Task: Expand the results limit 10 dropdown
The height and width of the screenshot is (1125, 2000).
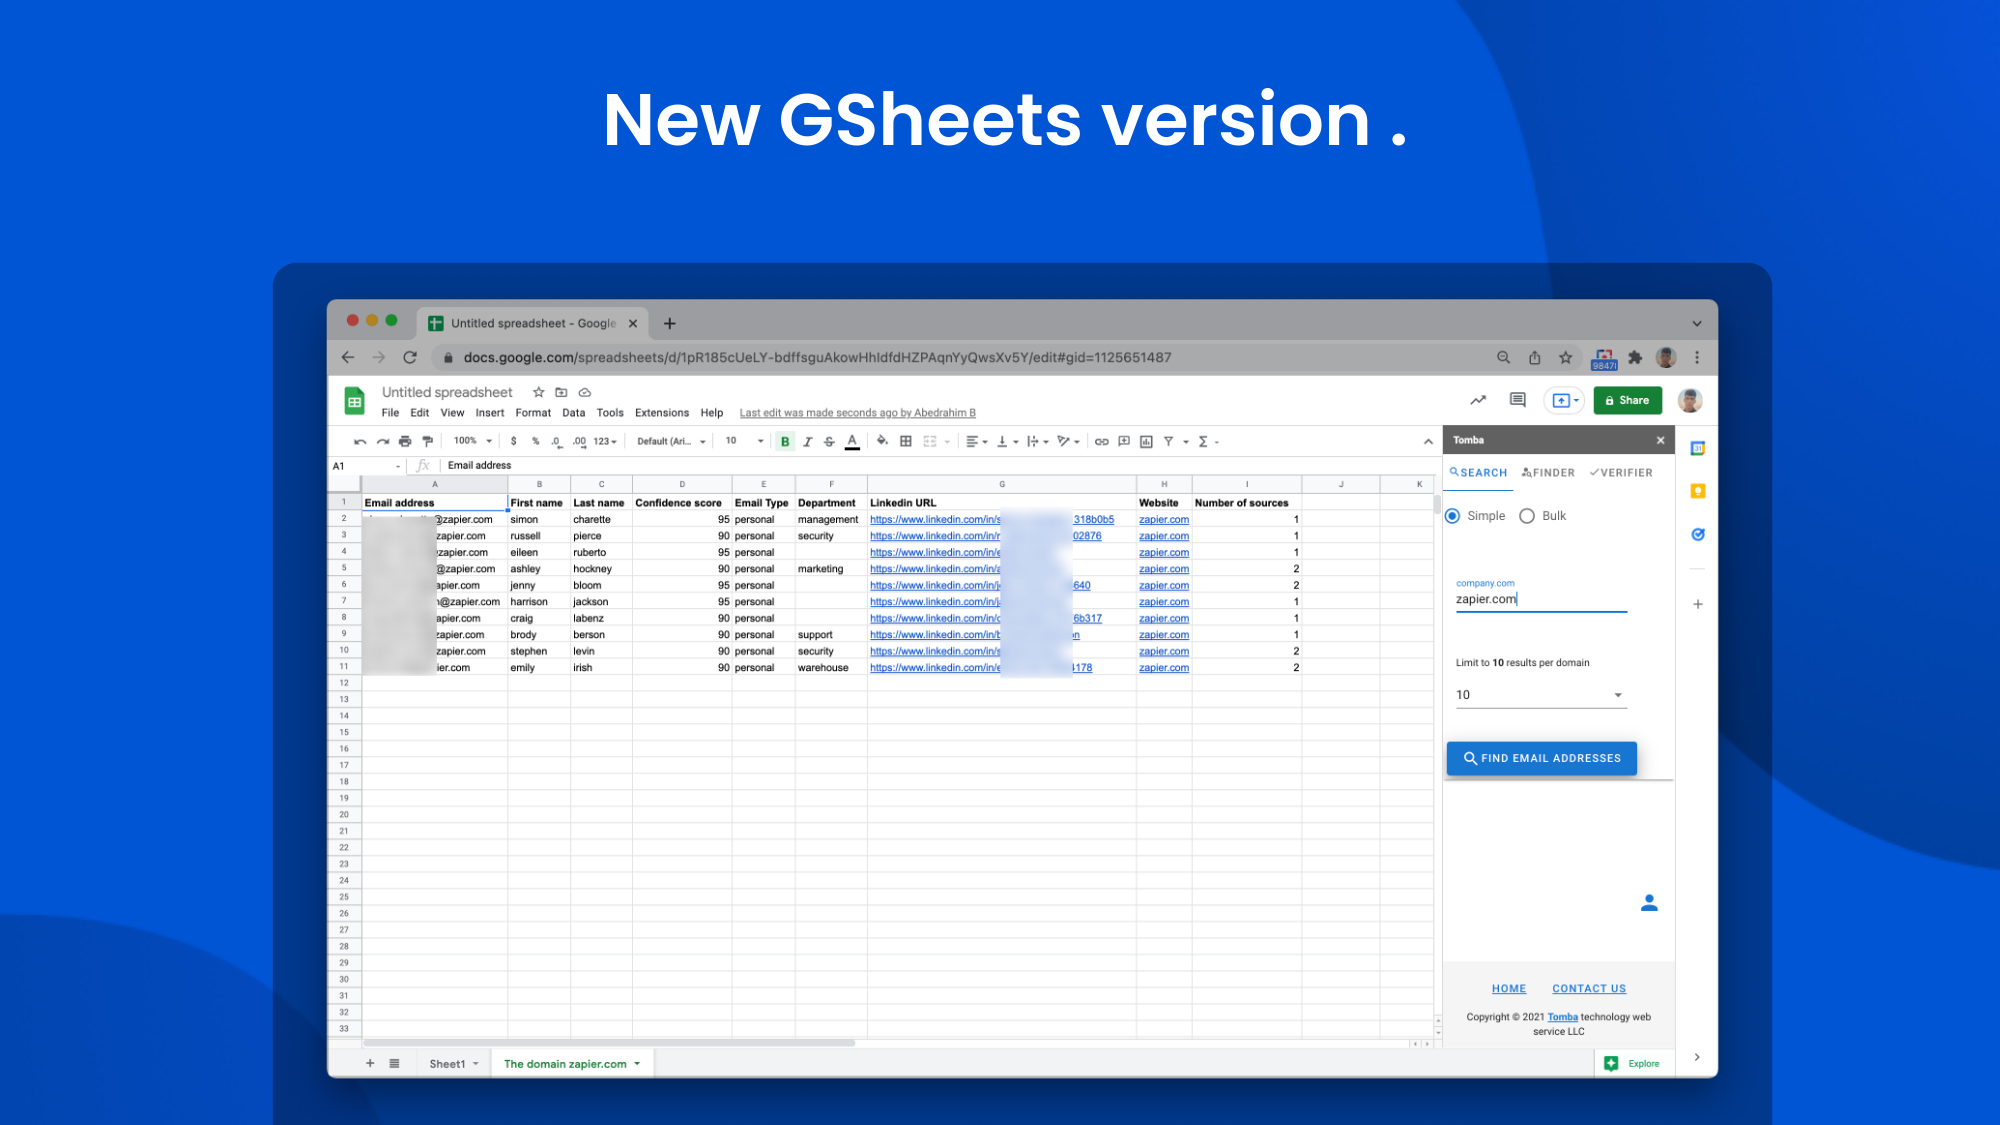Action: pyautogui.click(x=1541, y=695)
